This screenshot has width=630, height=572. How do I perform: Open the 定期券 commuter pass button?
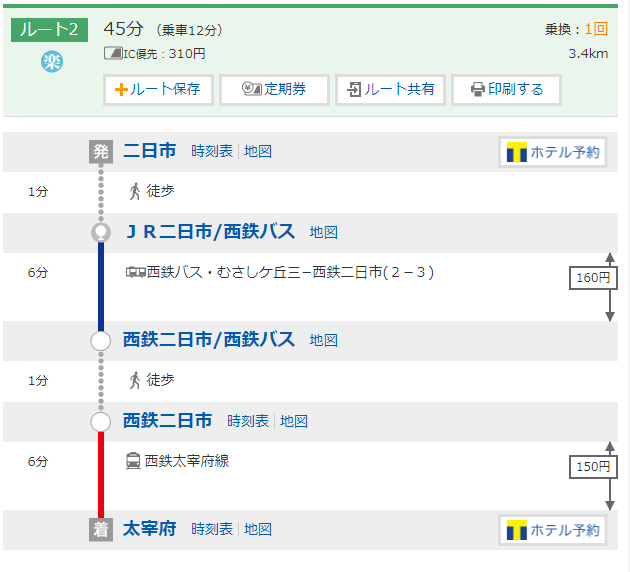point(274,90)
